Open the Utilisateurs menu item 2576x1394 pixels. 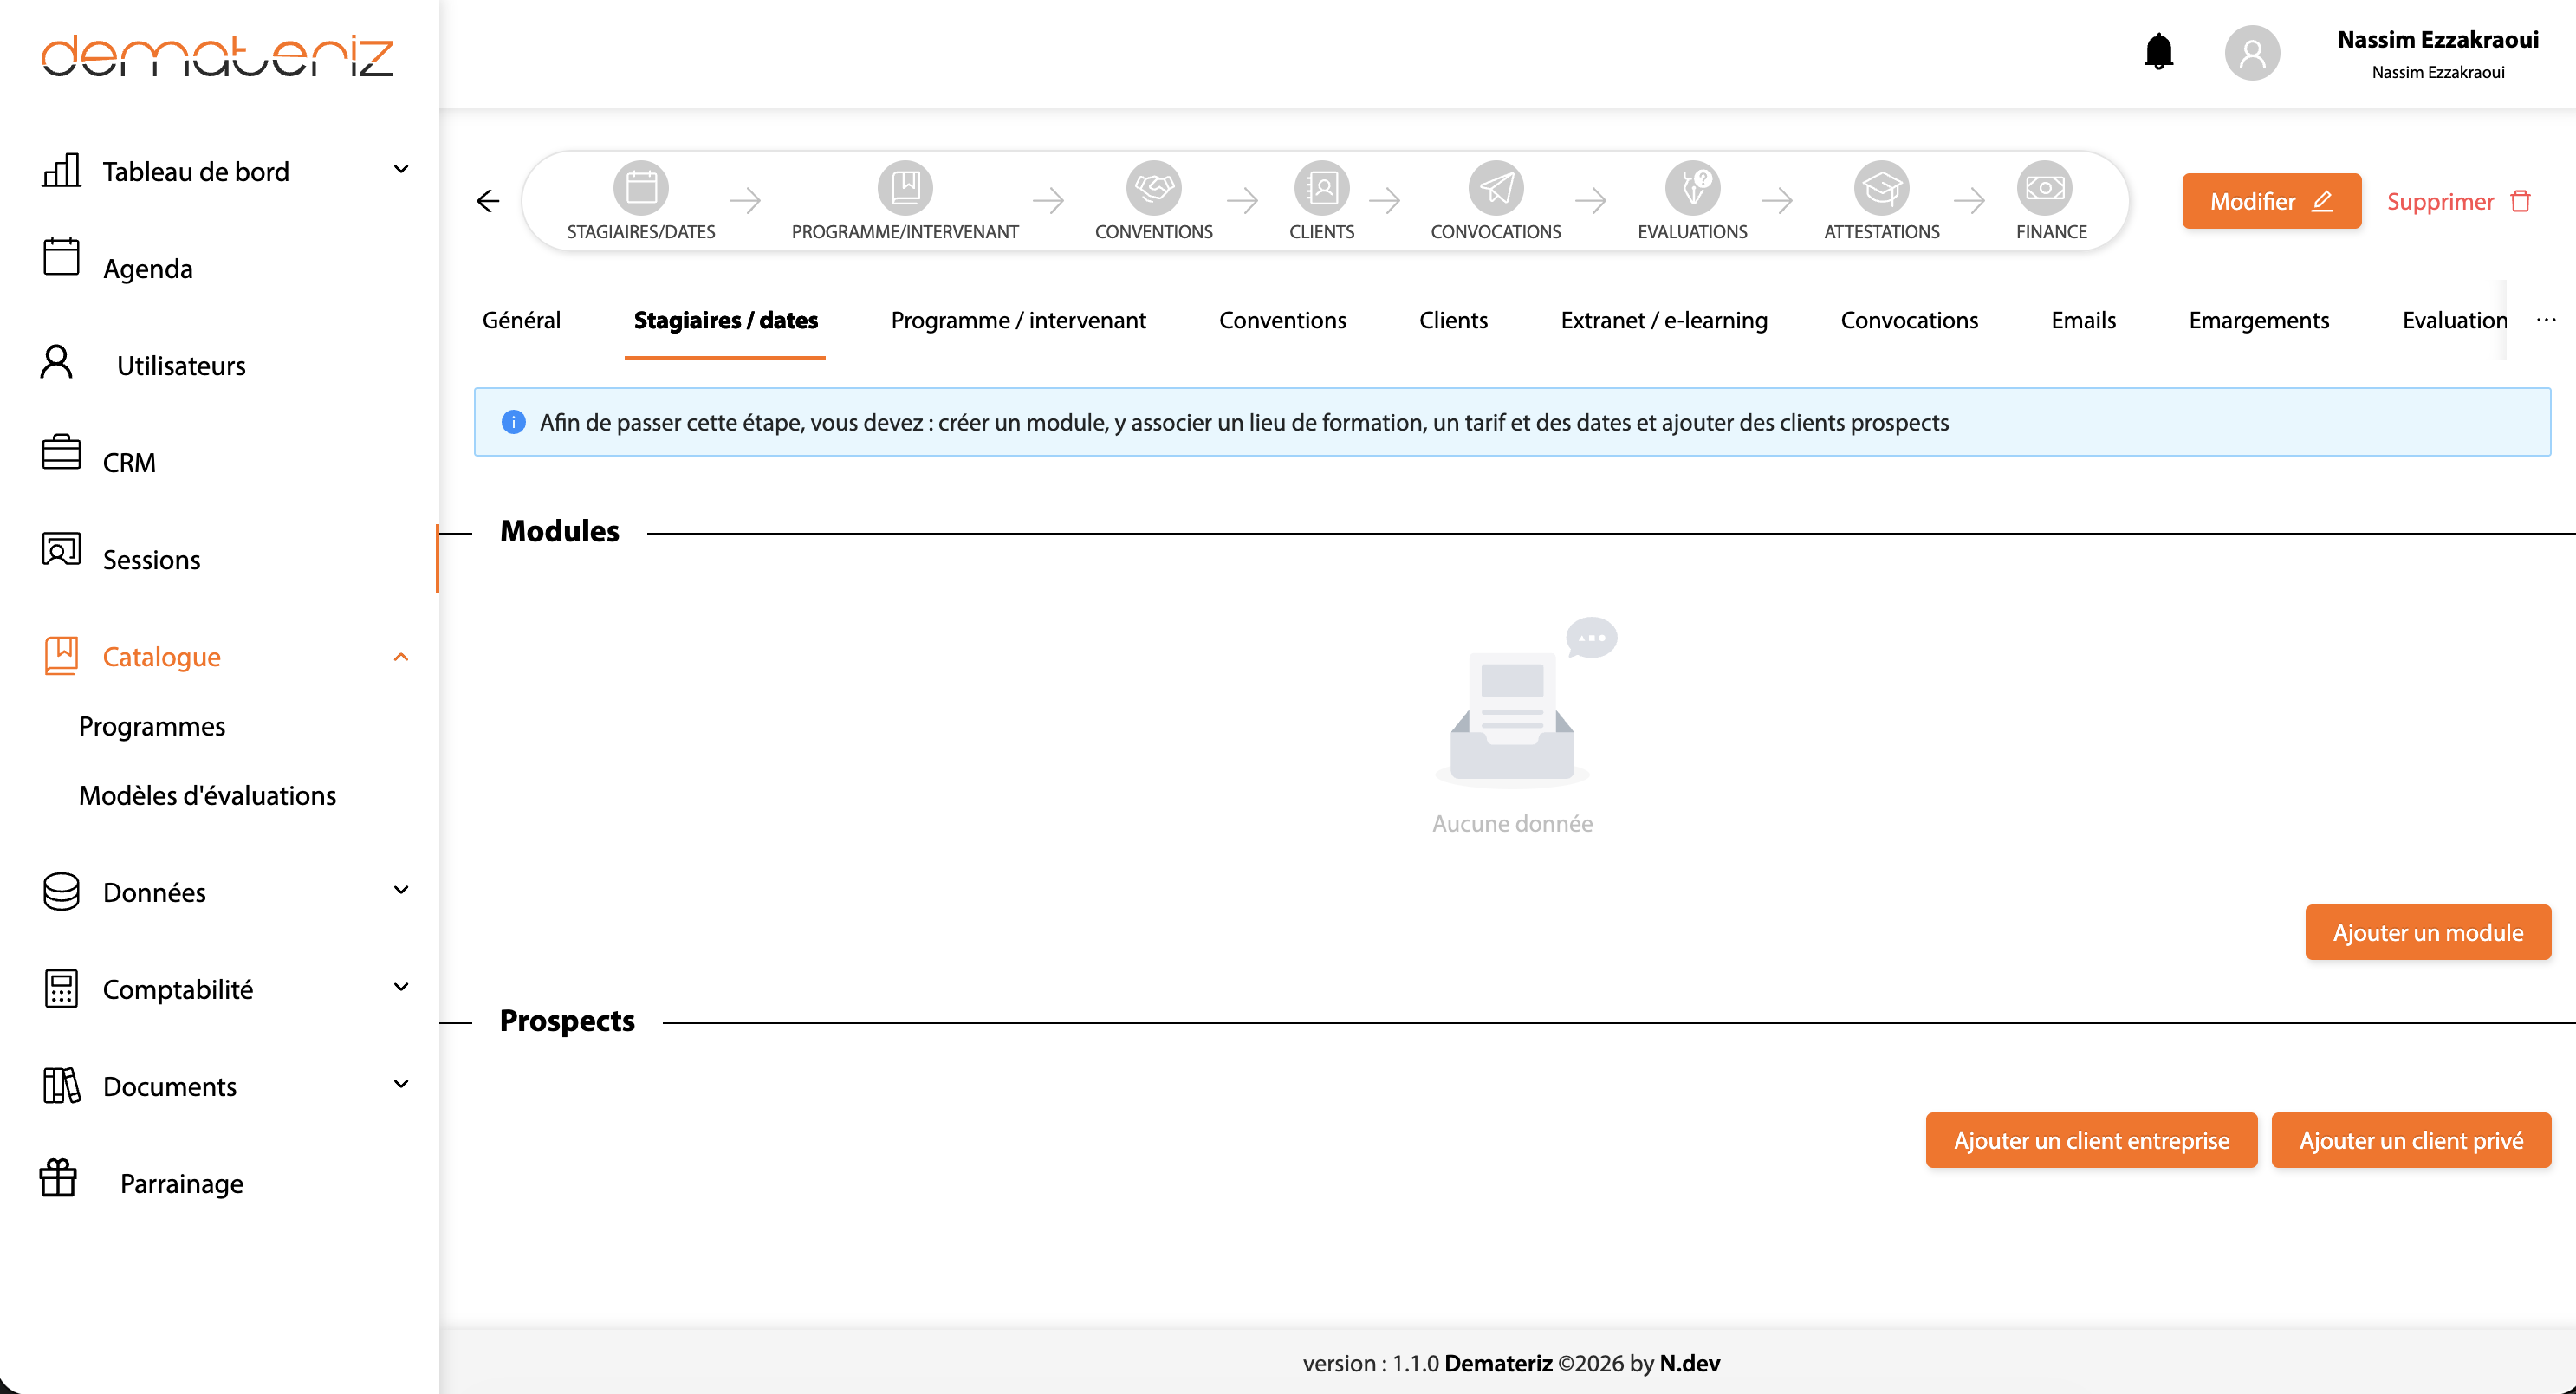pos(181,365)
